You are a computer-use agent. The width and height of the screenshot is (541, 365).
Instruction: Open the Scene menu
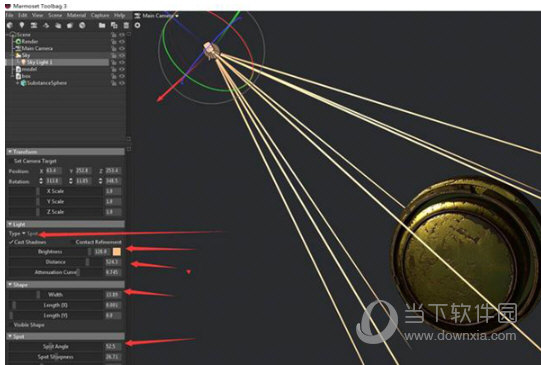(x=55, y=15)
